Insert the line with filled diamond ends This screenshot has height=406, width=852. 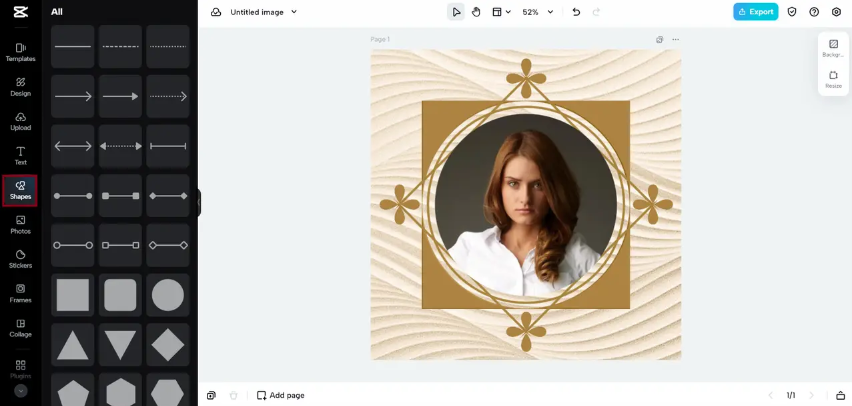coord(168,196)
